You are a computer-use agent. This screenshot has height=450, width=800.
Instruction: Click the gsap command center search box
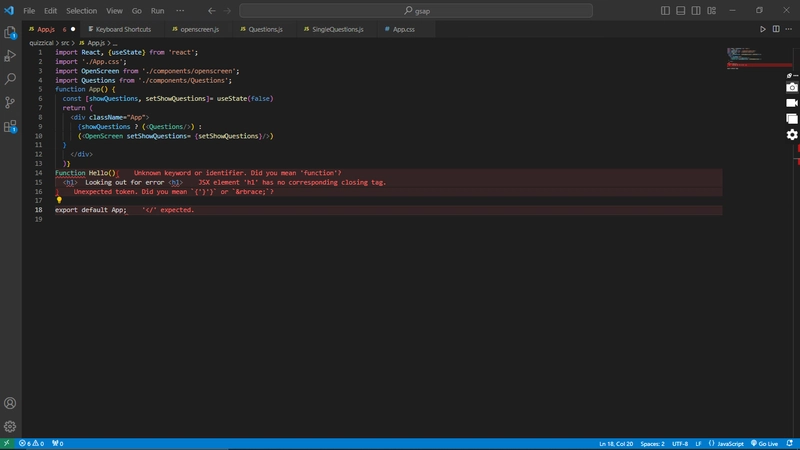[x=416, y=11]
